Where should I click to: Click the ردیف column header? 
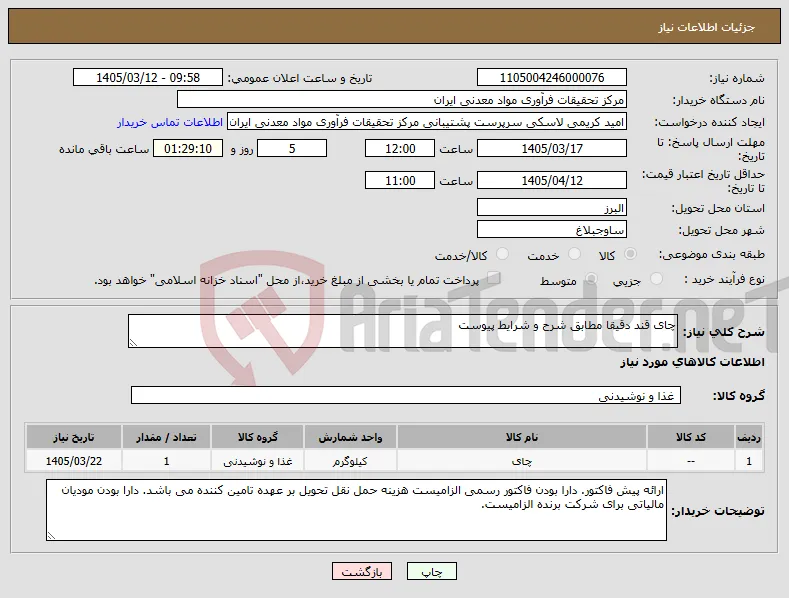point(749,437)
